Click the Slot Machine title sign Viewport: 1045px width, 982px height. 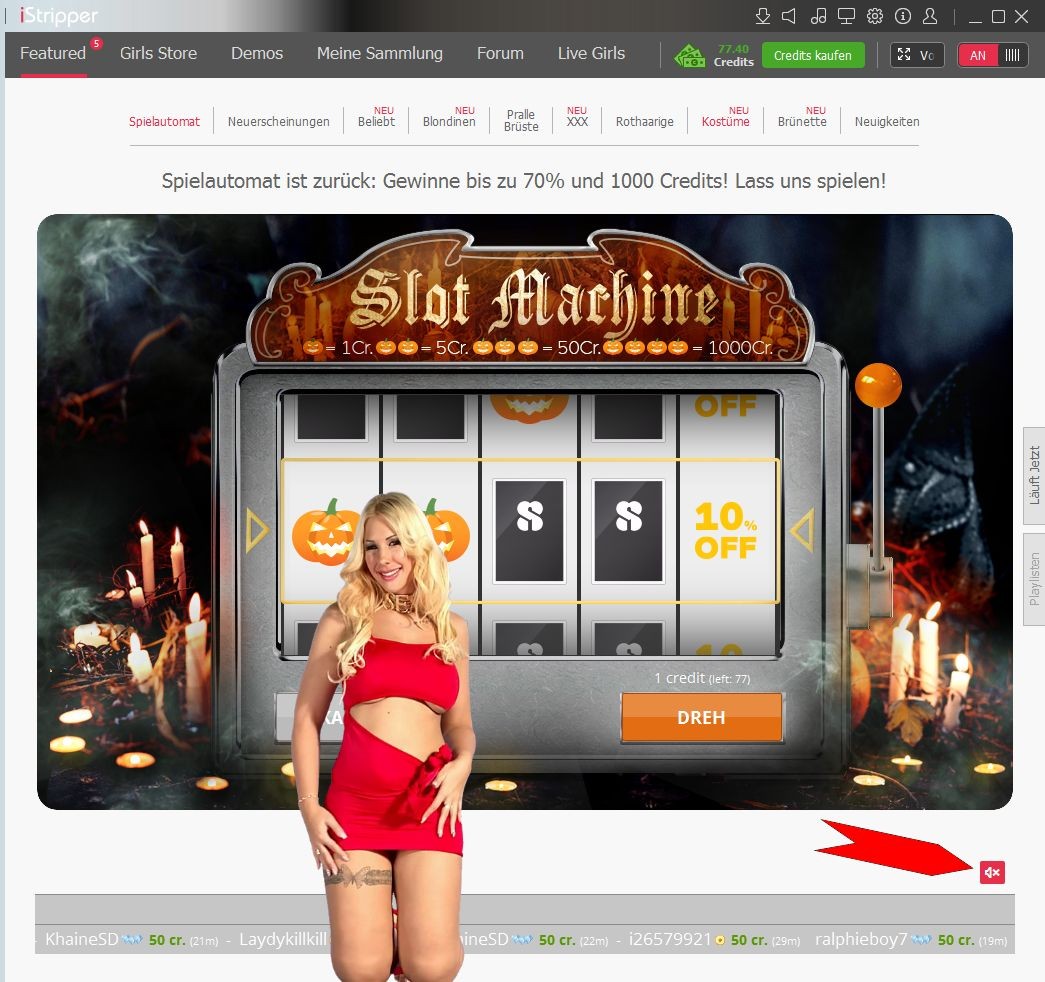coord(531,299)
